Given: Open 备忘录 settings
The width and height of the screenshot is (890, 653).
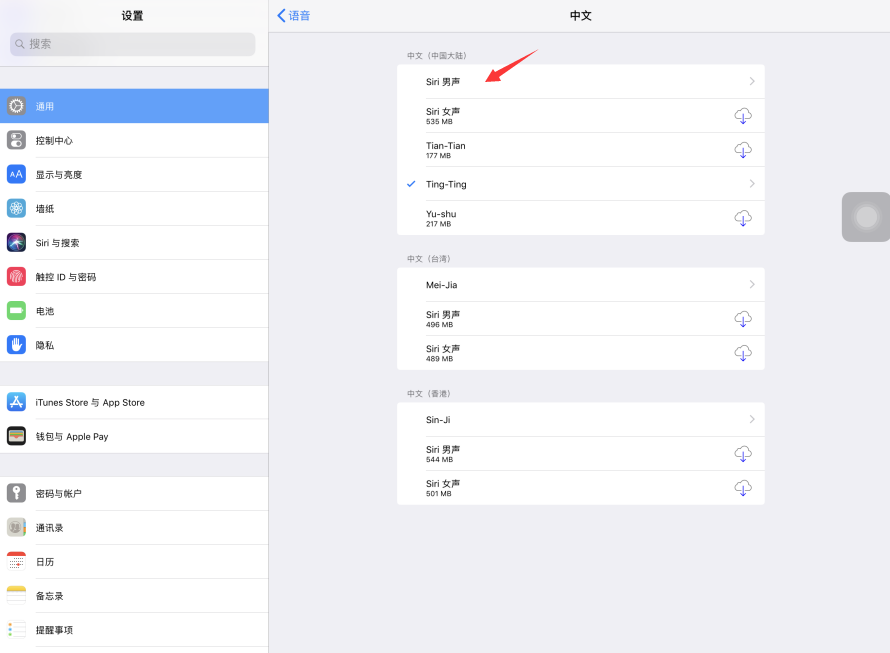Looking at the screenshot, I should click(134, 595).
